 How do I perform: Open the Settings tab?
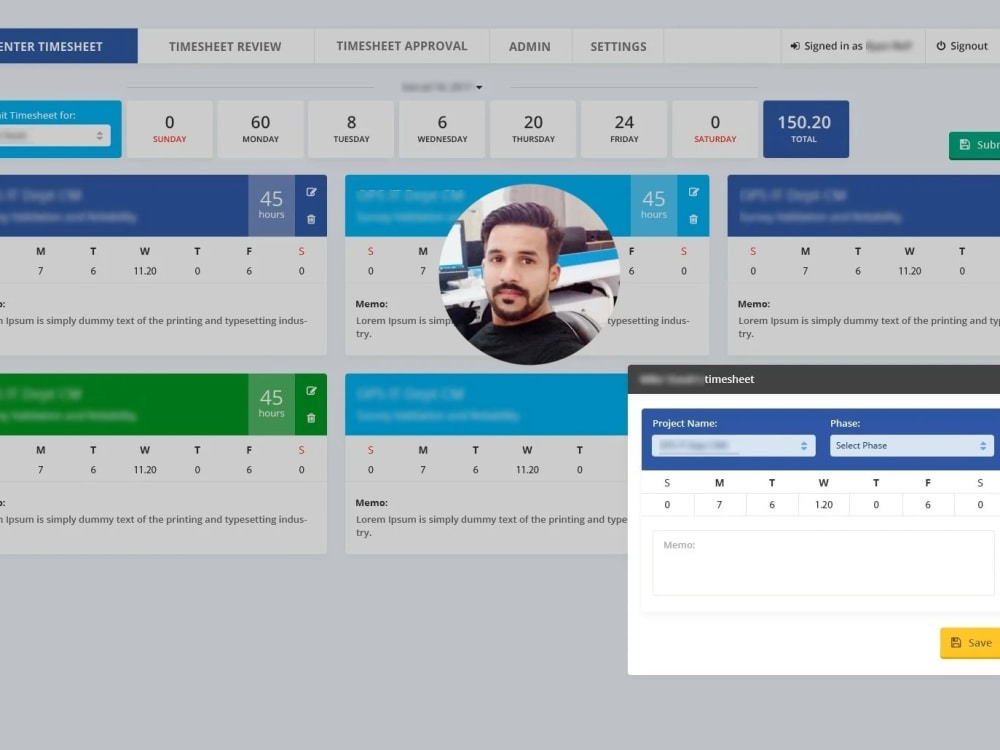pos(618,46)
